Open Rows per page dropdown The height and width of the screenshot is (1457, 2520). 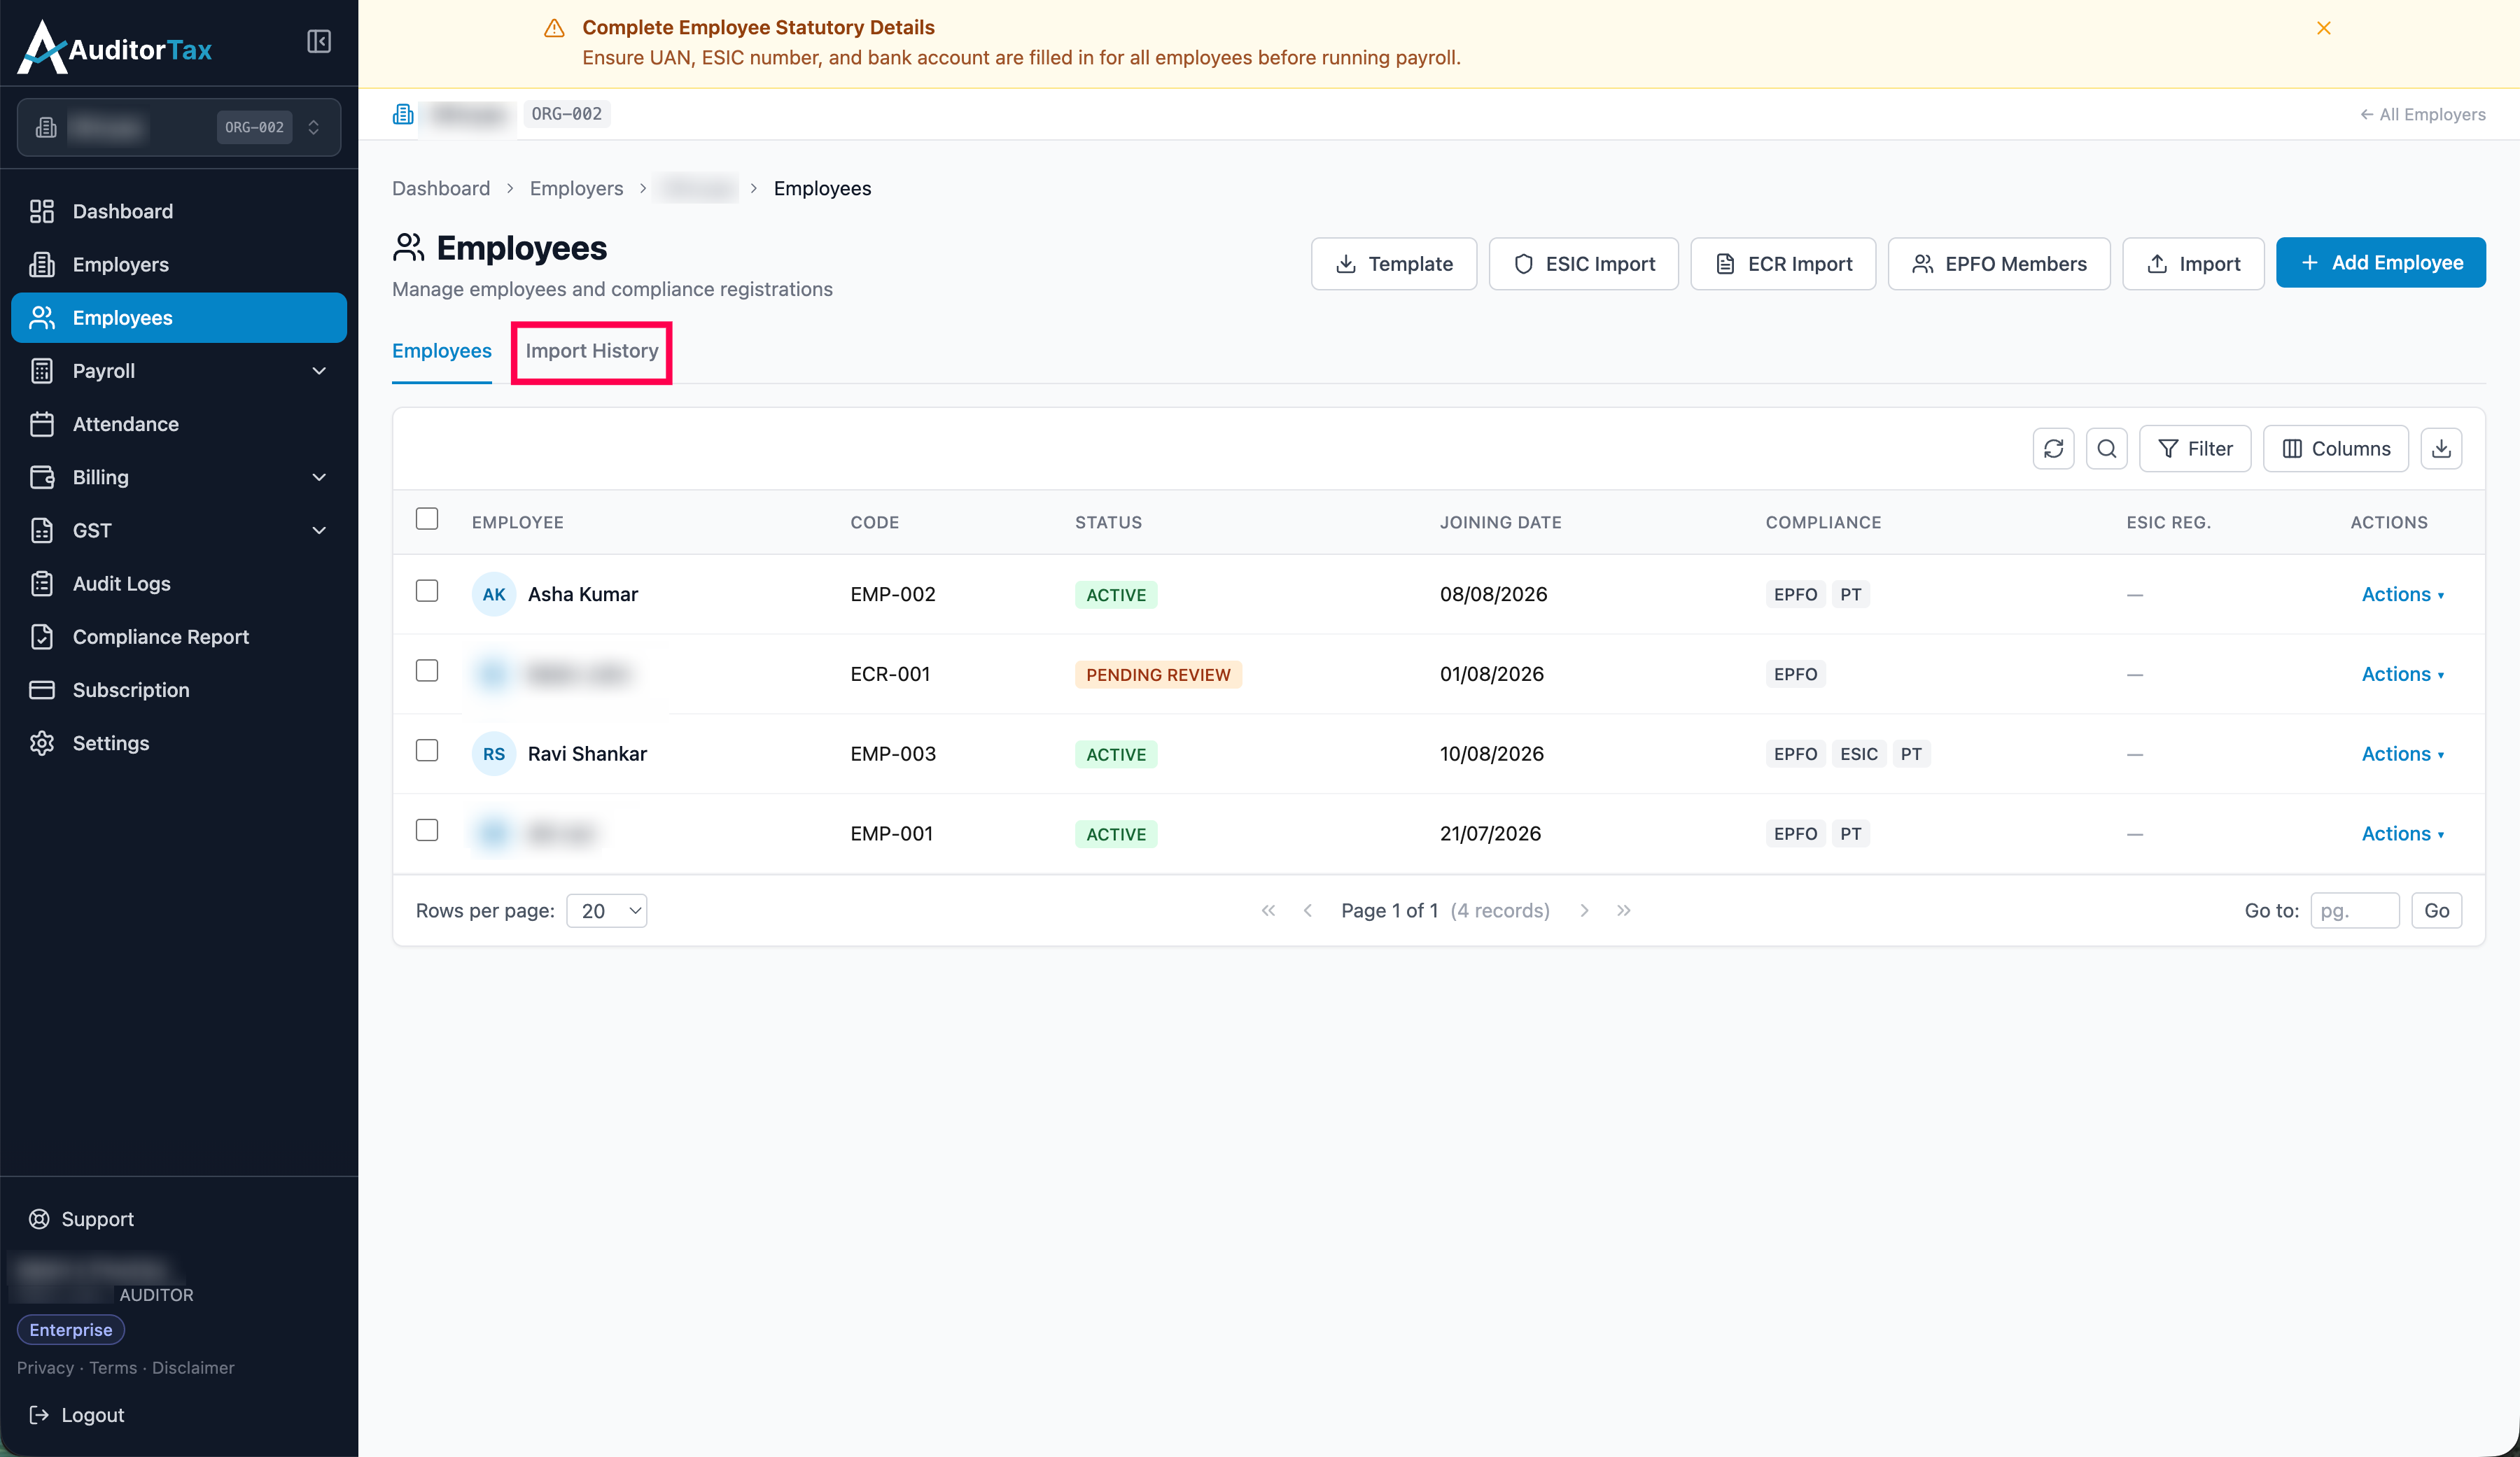click(x=606, y=910)
